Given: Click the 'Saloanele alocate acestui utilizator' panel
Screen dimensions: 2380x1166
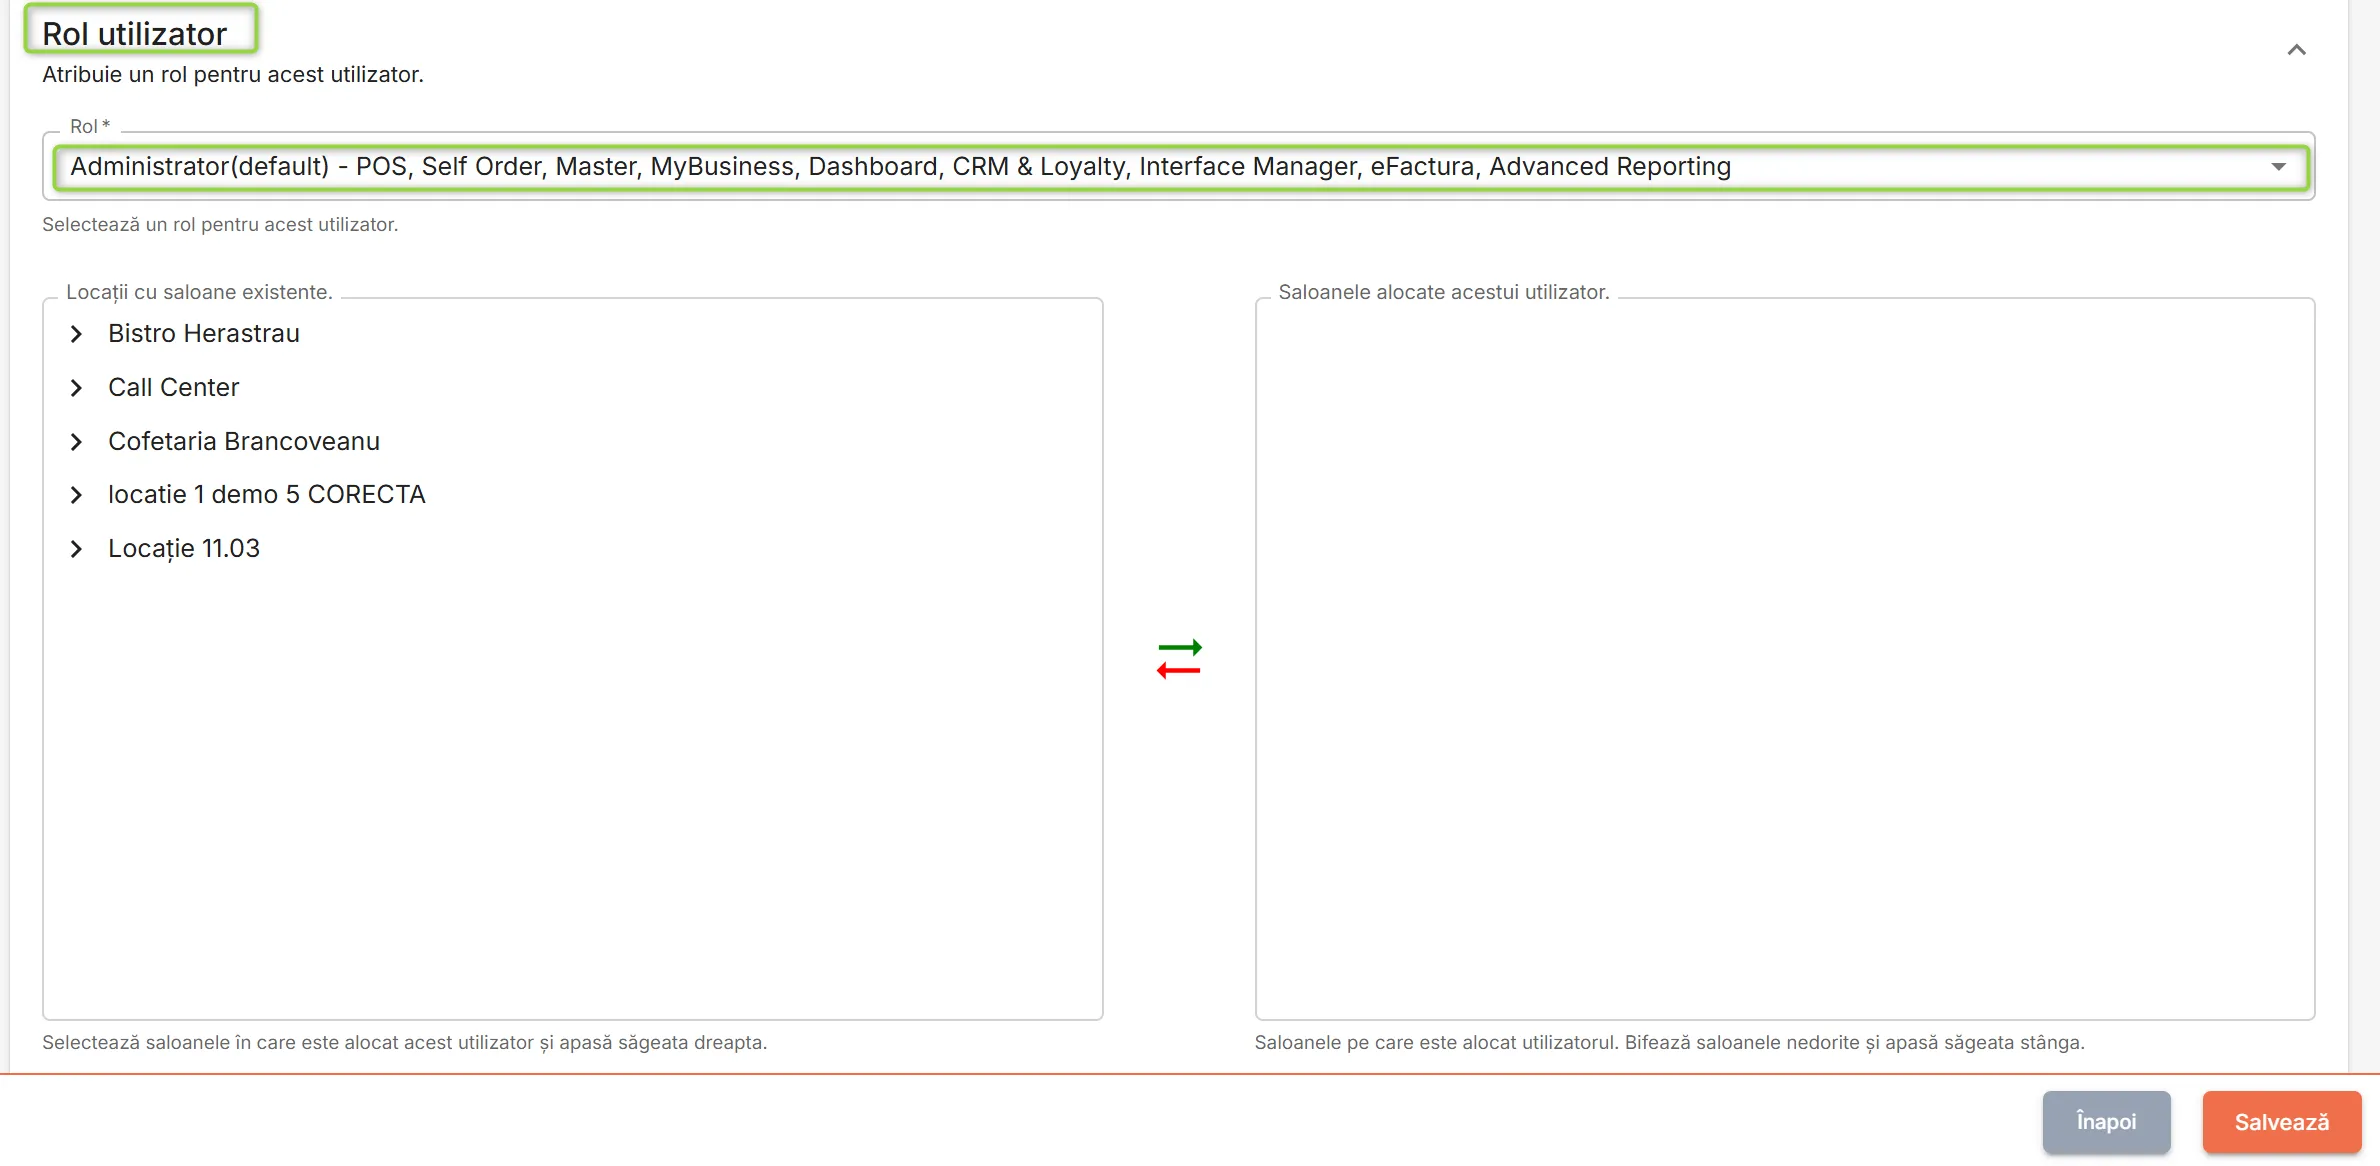Looking at the screenshot, I should click(1784, 658).
